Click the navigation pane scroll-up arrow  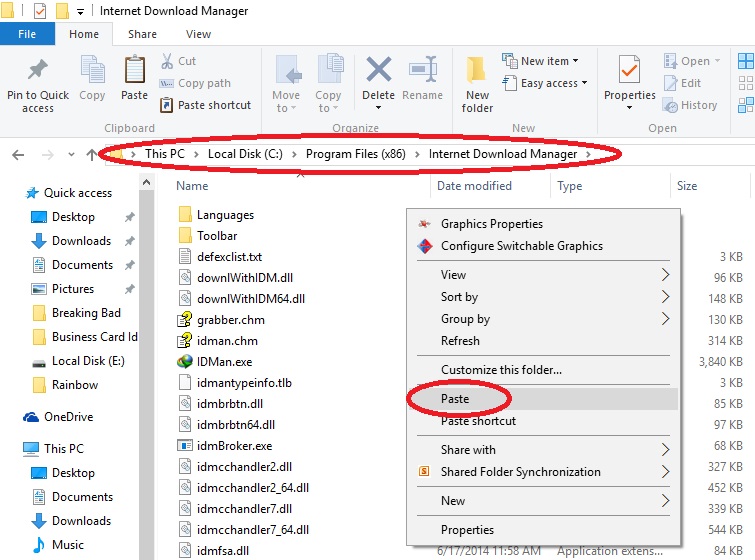146,182
